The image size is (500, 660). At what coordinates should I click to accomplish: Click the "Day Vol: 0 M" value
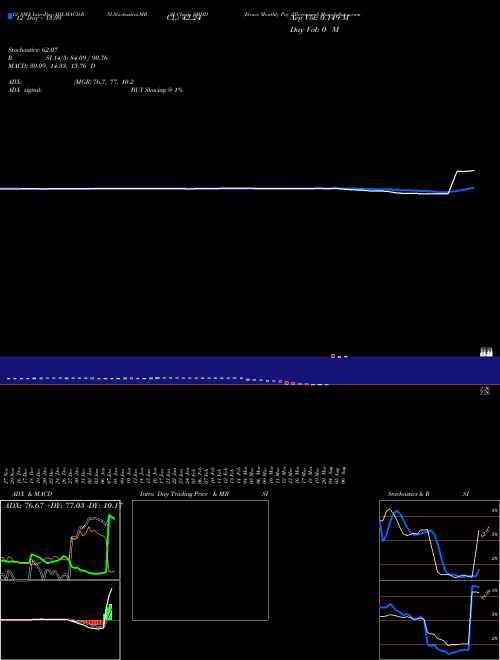coord(314,30)
